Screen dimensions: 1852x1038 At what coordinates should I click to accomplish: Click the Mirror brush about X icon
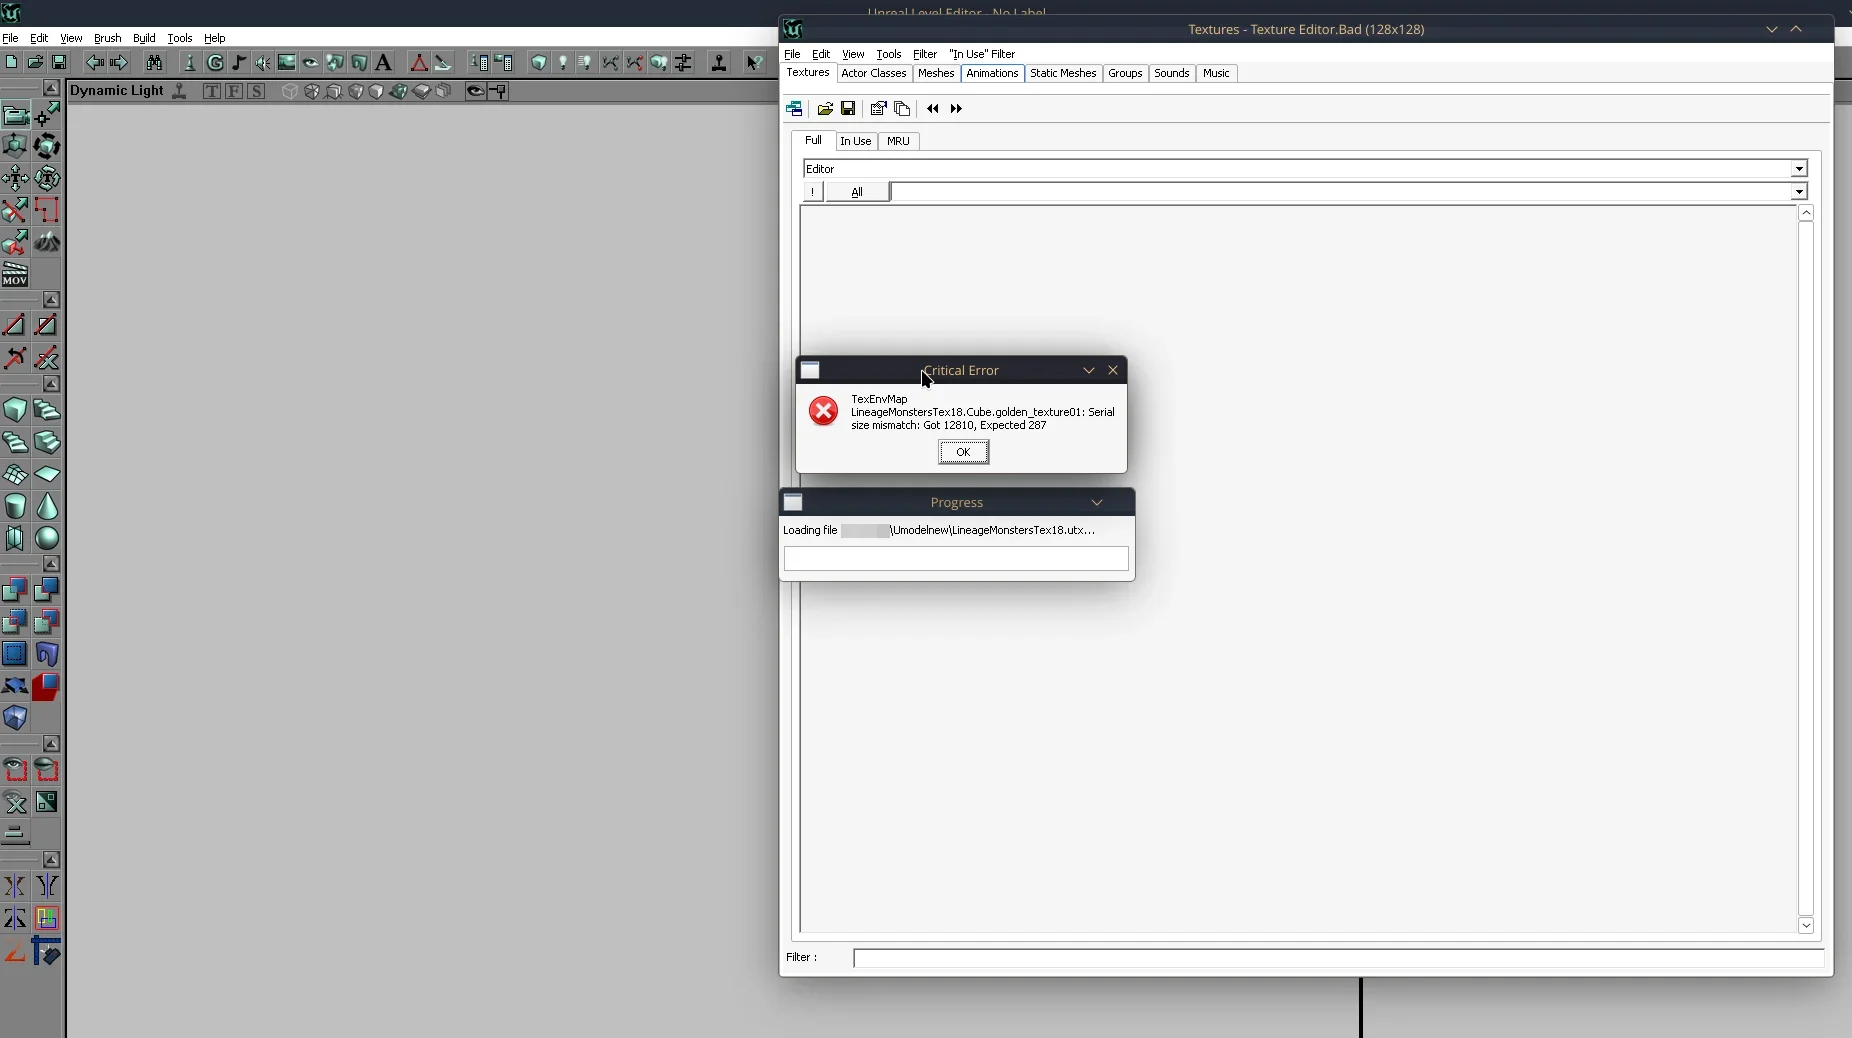[x=15, y=886]
